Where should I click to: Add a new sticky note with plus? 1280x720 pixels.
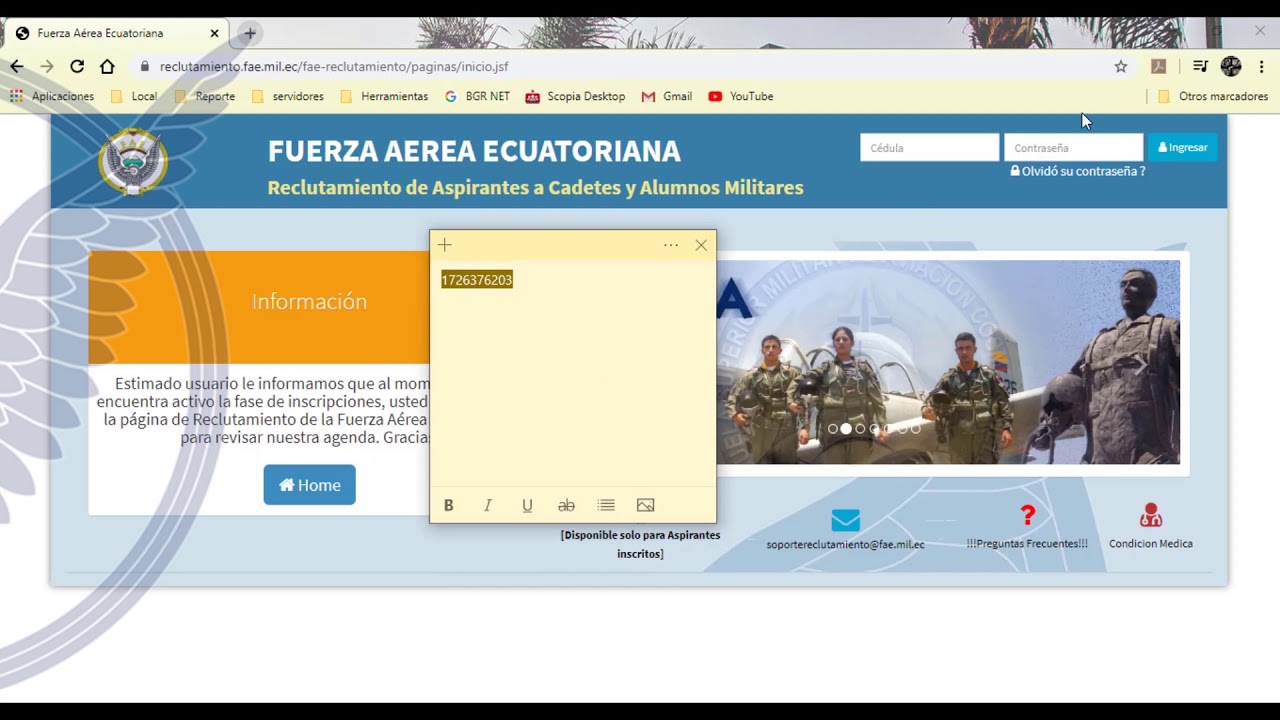point(445,245)
